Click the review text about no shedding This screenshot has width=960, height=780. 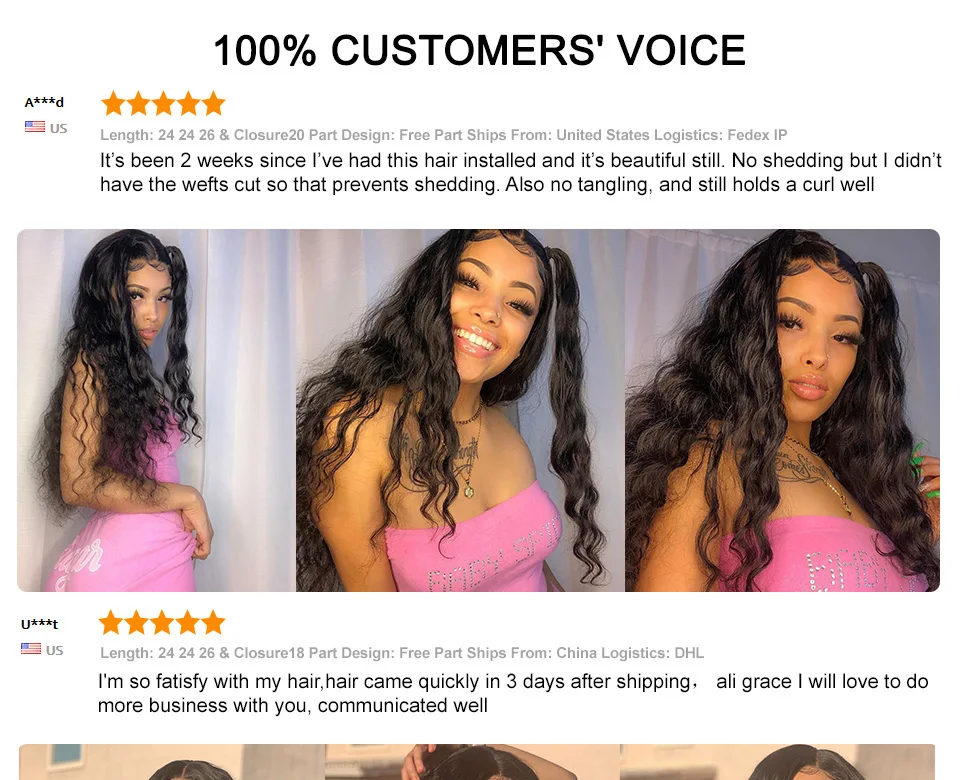pos(520,172)
